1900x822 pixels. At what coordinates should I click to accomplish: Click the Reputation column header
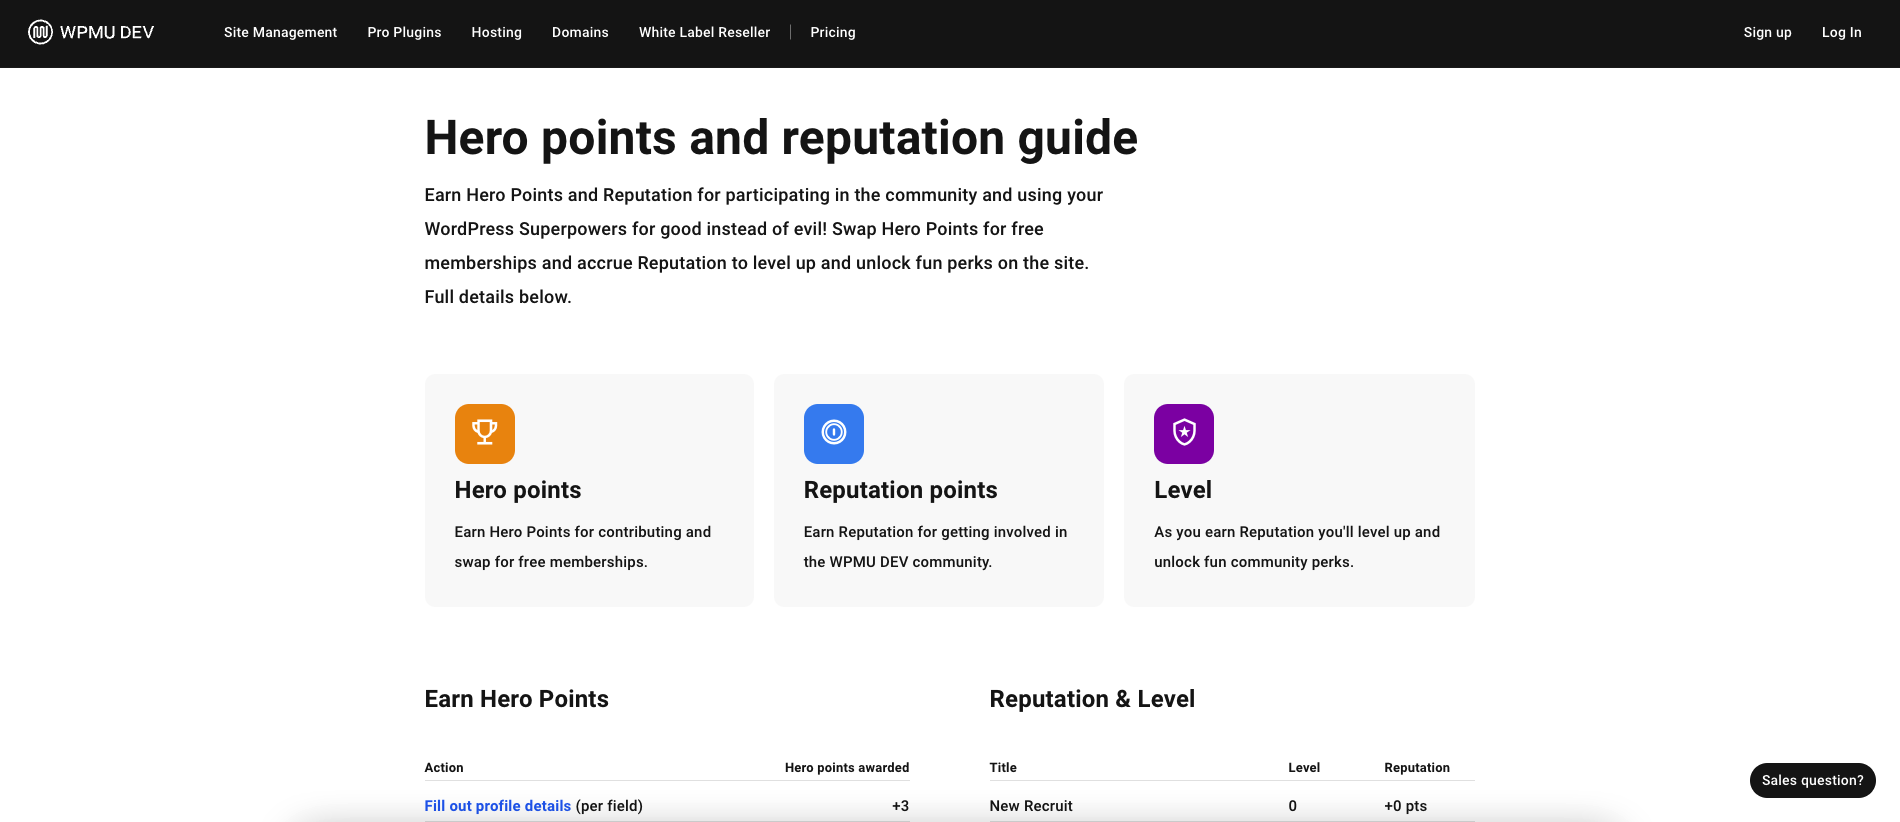1417,768
